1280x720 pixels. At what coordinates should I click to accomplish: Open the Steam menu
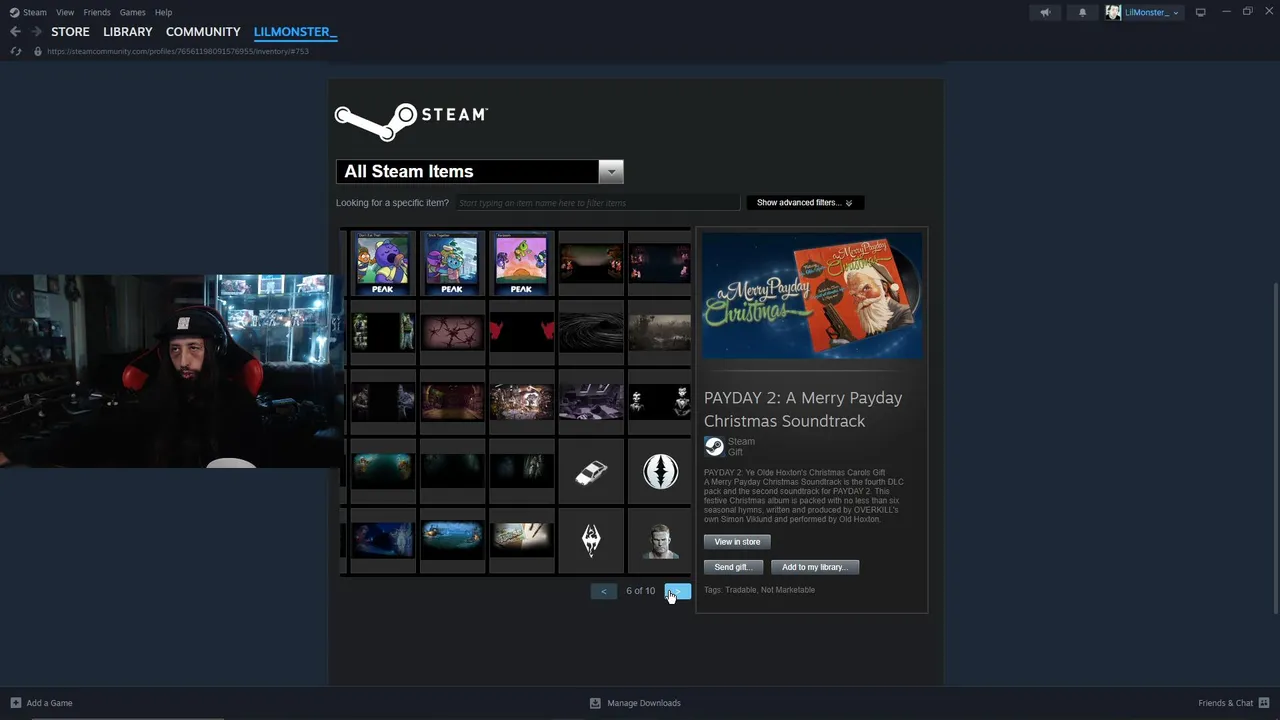point(34,12)
